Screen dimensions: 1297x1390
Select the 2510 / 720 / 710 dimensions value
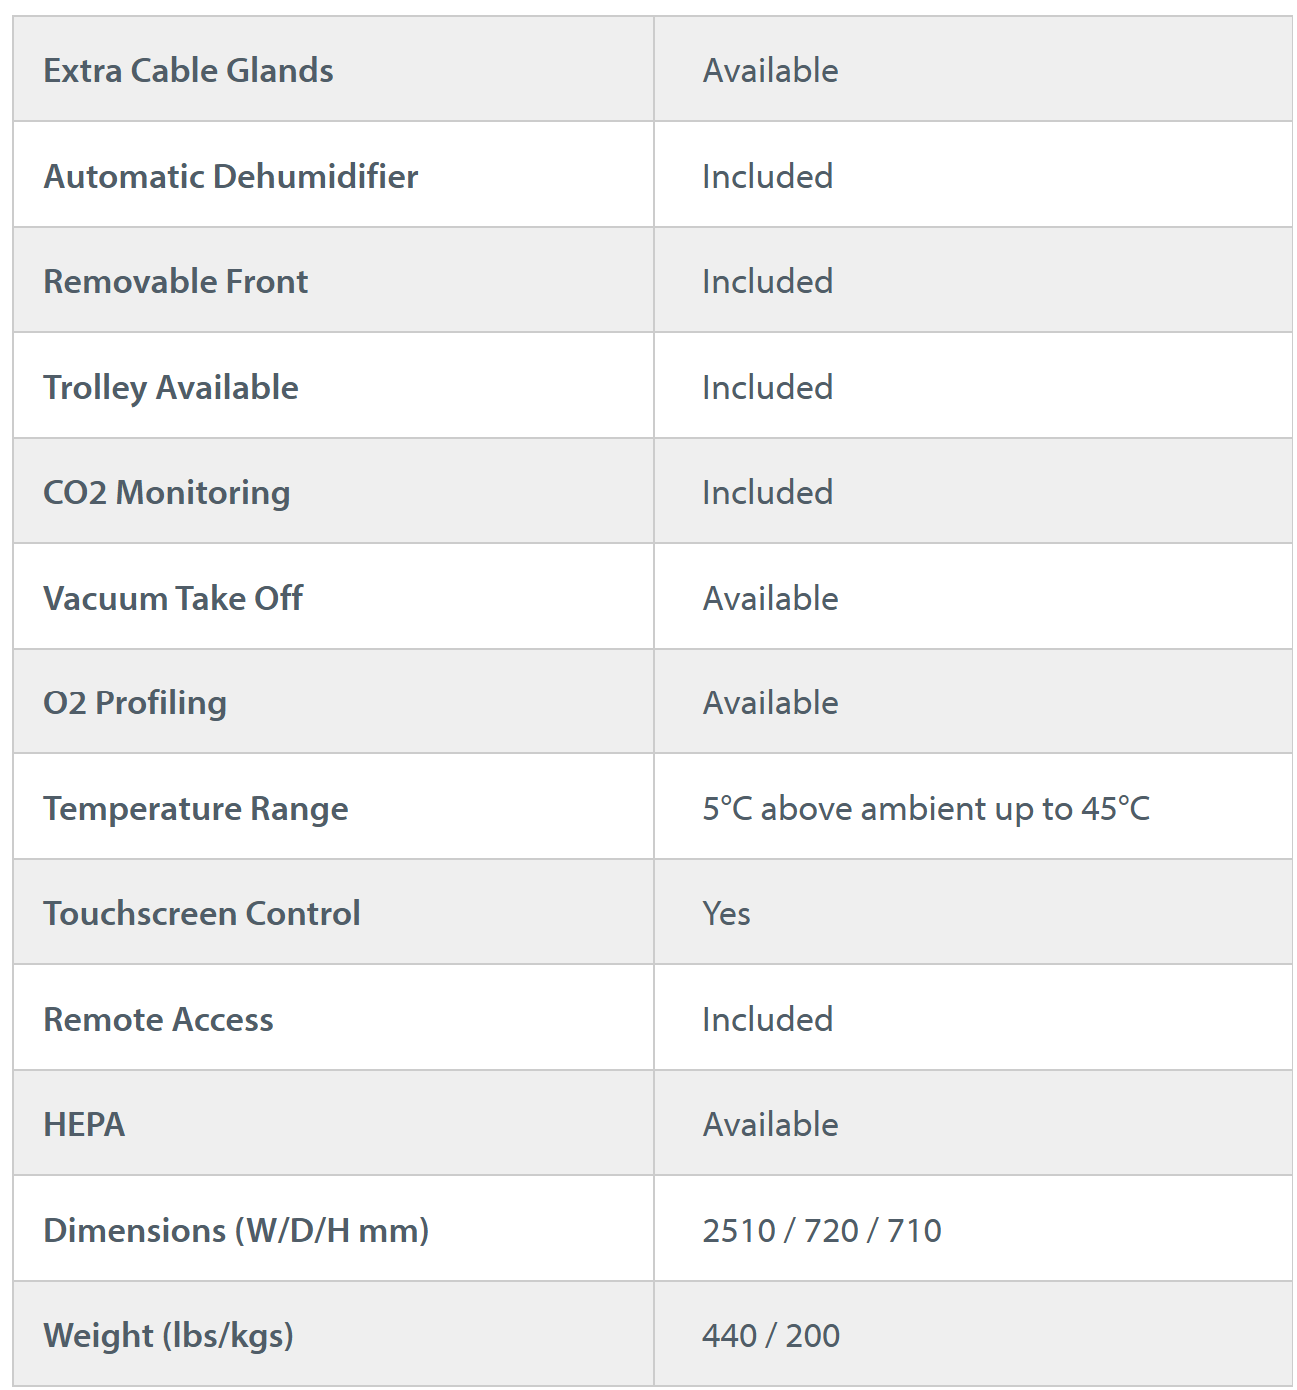822,1231
